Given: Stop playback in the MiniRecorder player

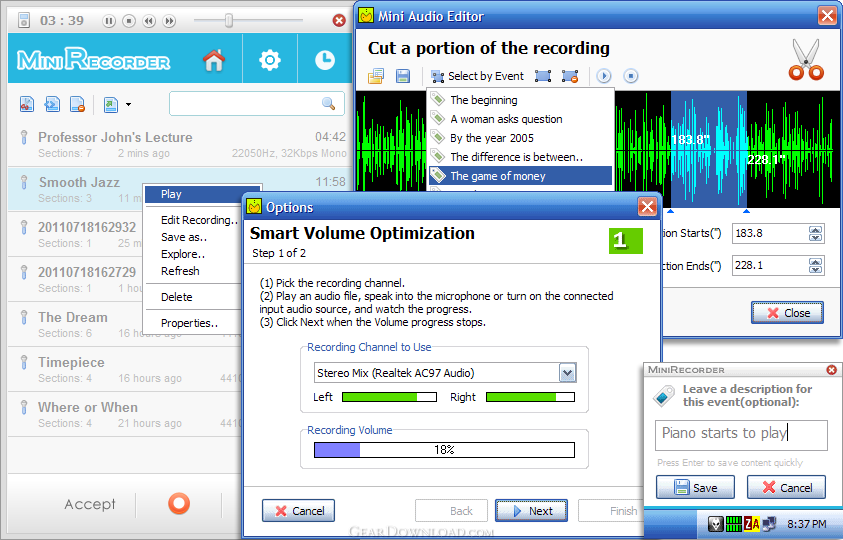Looking at the screenshot, I should pyautogui.click(x=129, y=21).
